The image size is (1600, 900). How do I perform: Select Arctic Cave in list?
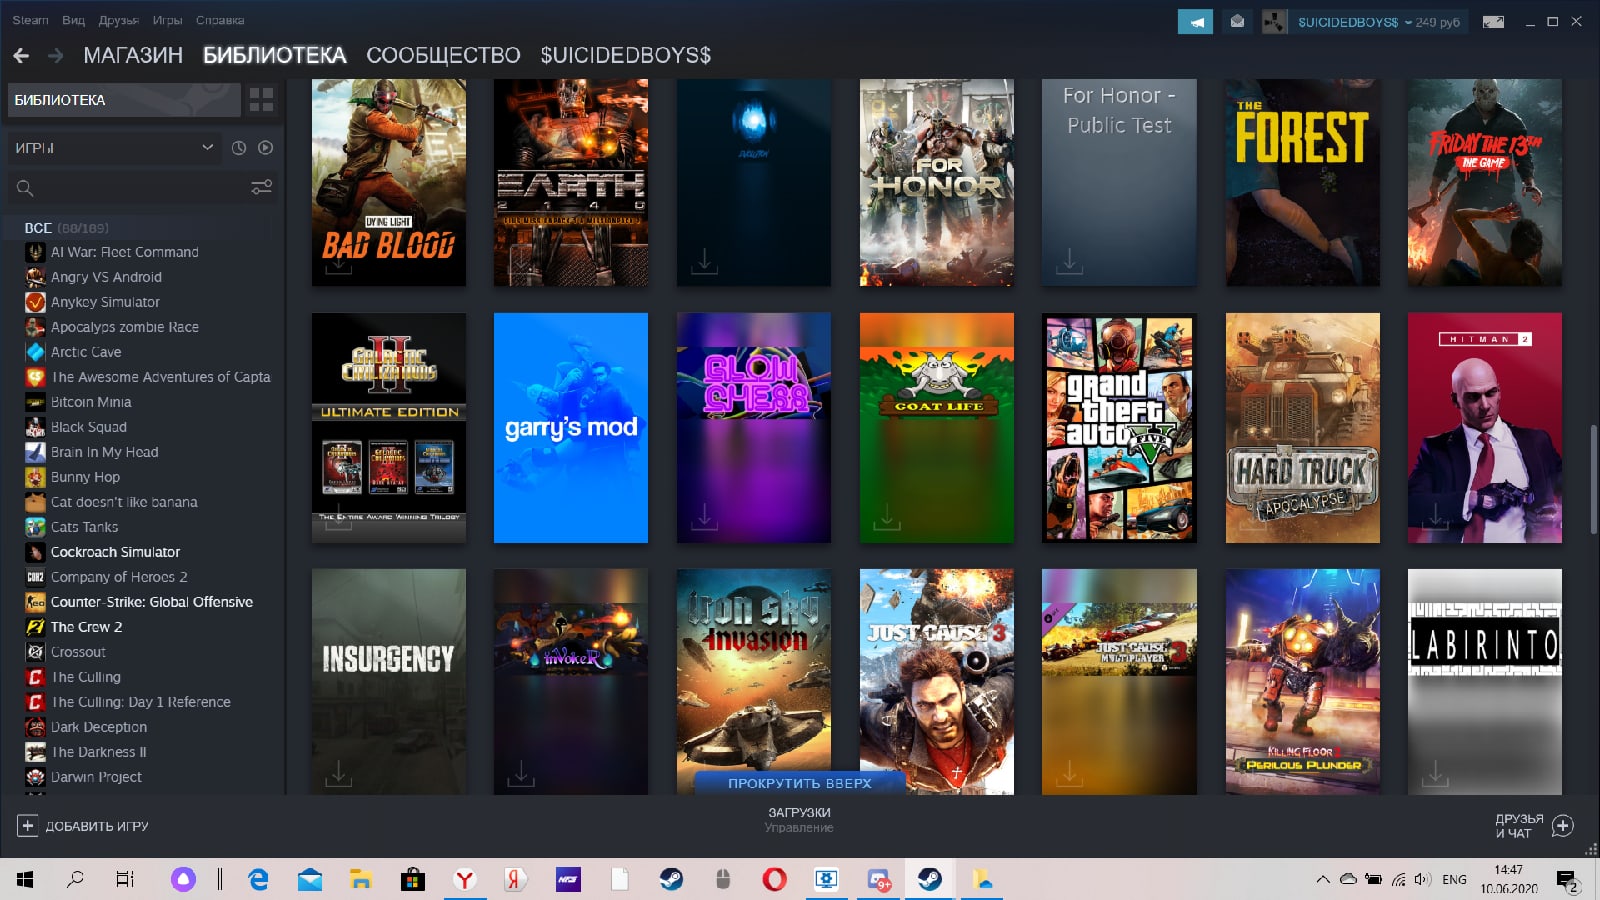[86, 352]
